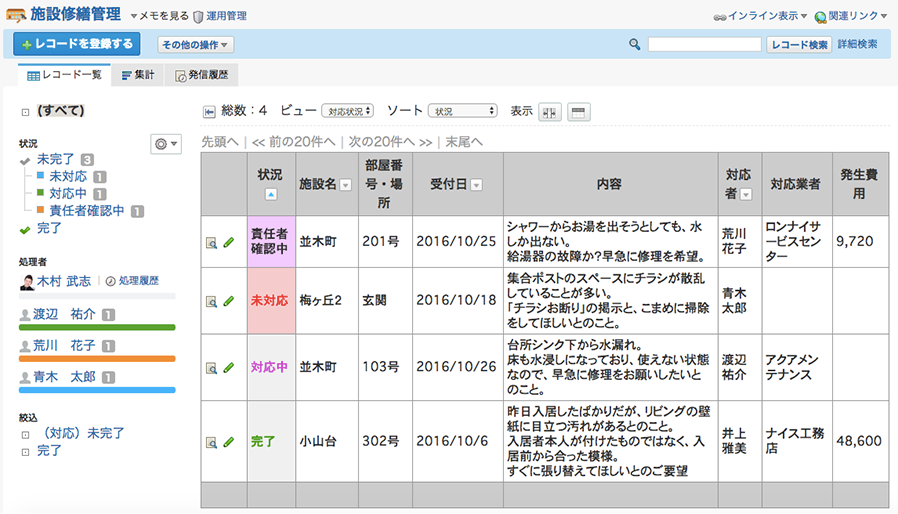Click the user icon next to 青木 太郎
898x514 pixels.
25,378
